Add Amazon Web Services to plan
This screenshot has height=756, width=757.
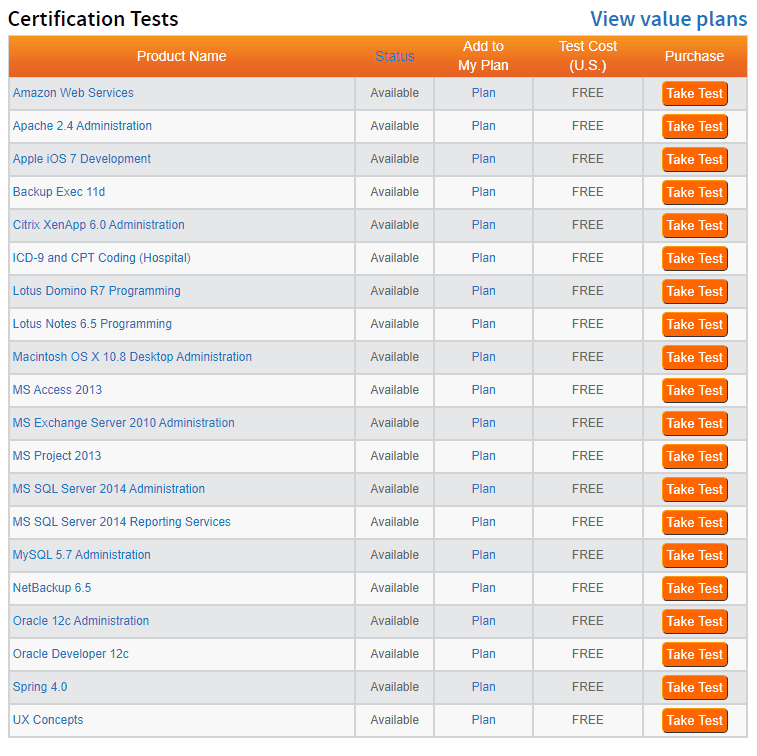coord(483,93)
